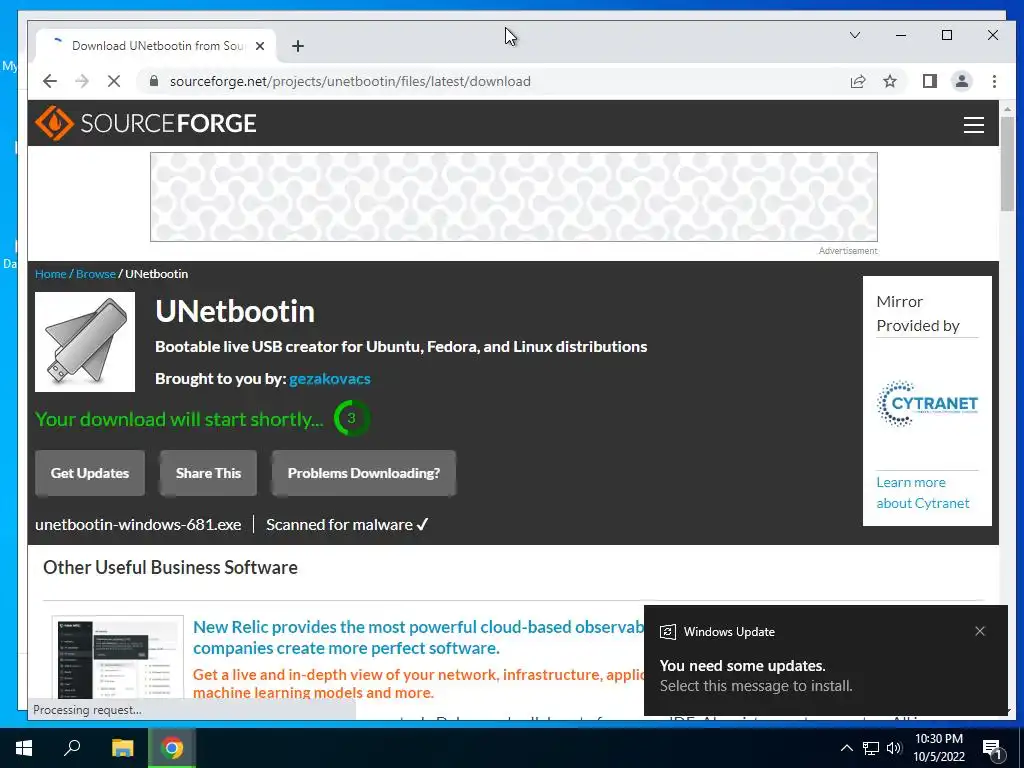Click the Windows Update notification icon
The width and height of the screenshot is (1024, 768).
(667, 632)
